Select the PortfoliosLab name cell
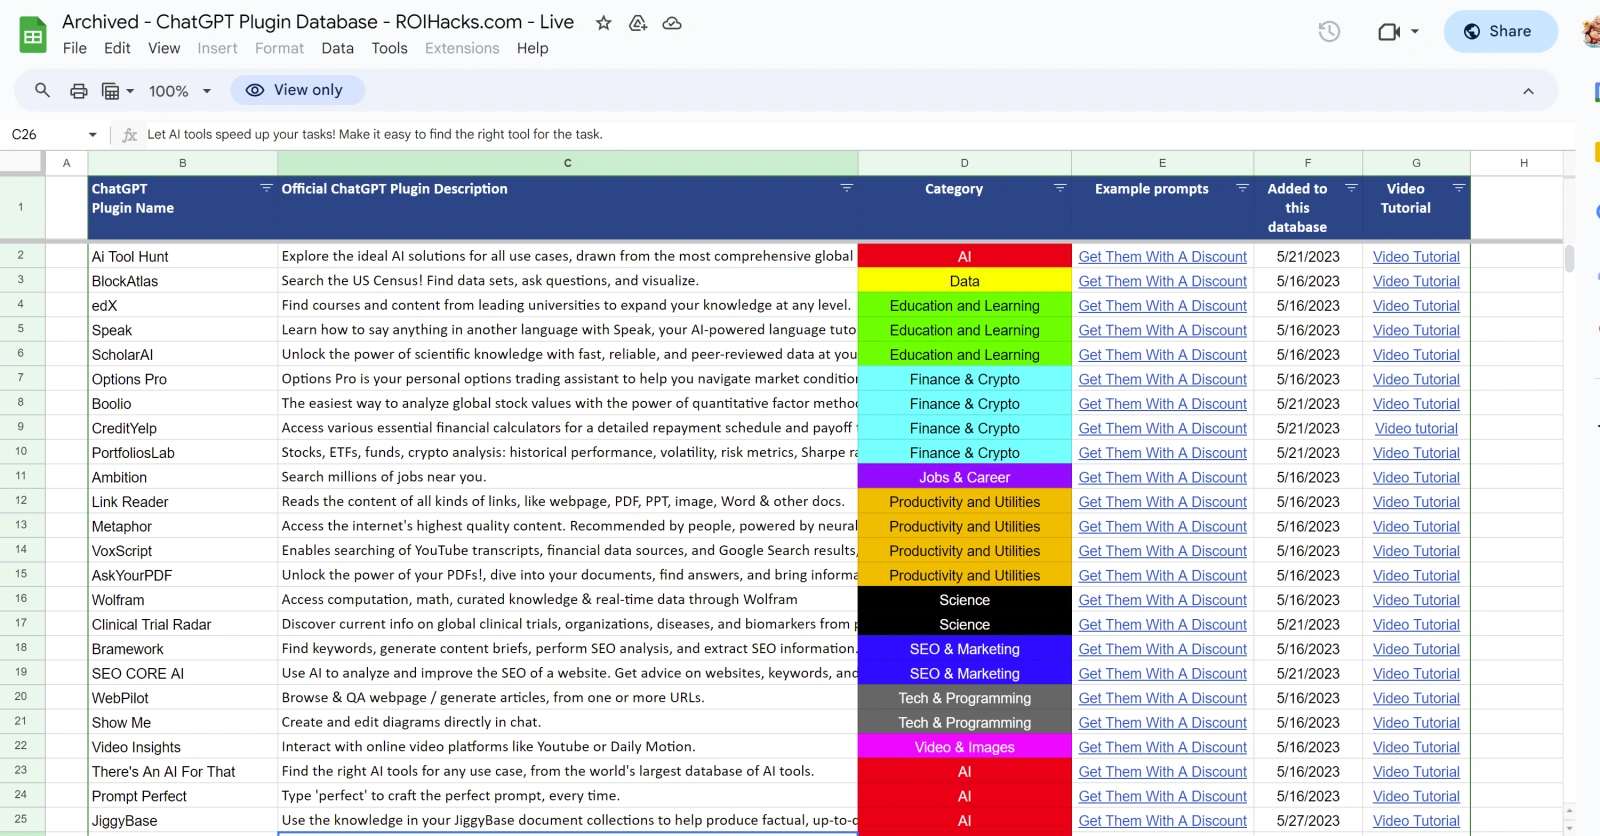The image size is (1600, 836). click(x=183, y=452)
